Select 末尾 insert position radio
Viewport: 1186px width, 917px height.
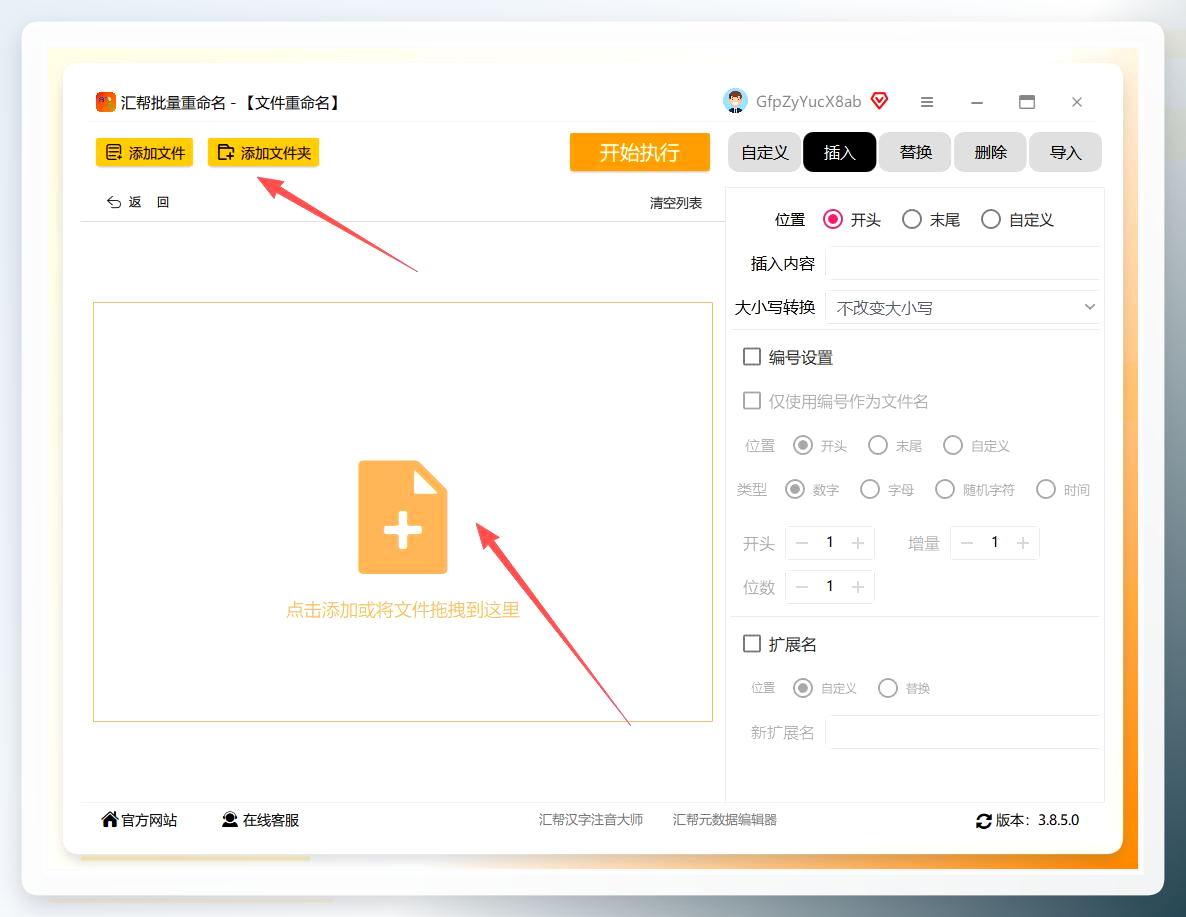tap(911, 219)
